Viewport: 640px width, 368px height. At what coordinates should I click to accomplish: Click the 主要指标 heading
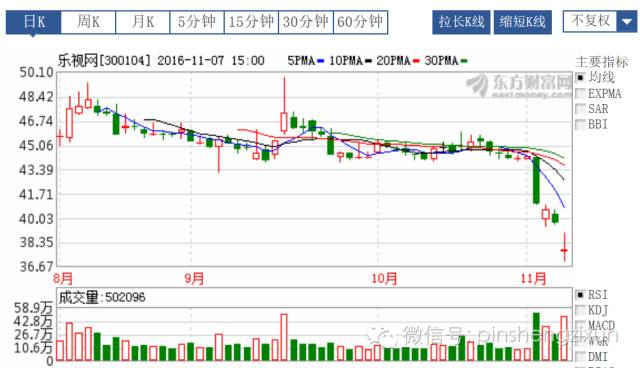pyautogui.click(x=602, y=62)
